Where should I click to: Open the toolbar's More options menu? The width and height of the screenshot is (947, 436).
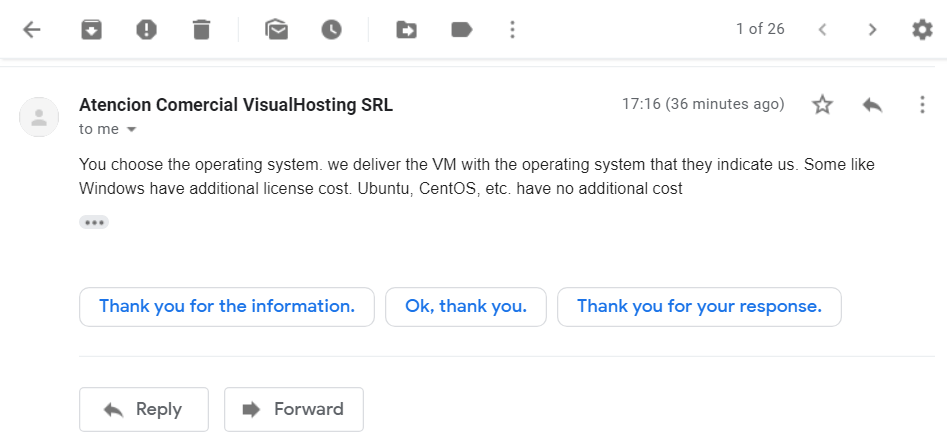pos(512,29)
